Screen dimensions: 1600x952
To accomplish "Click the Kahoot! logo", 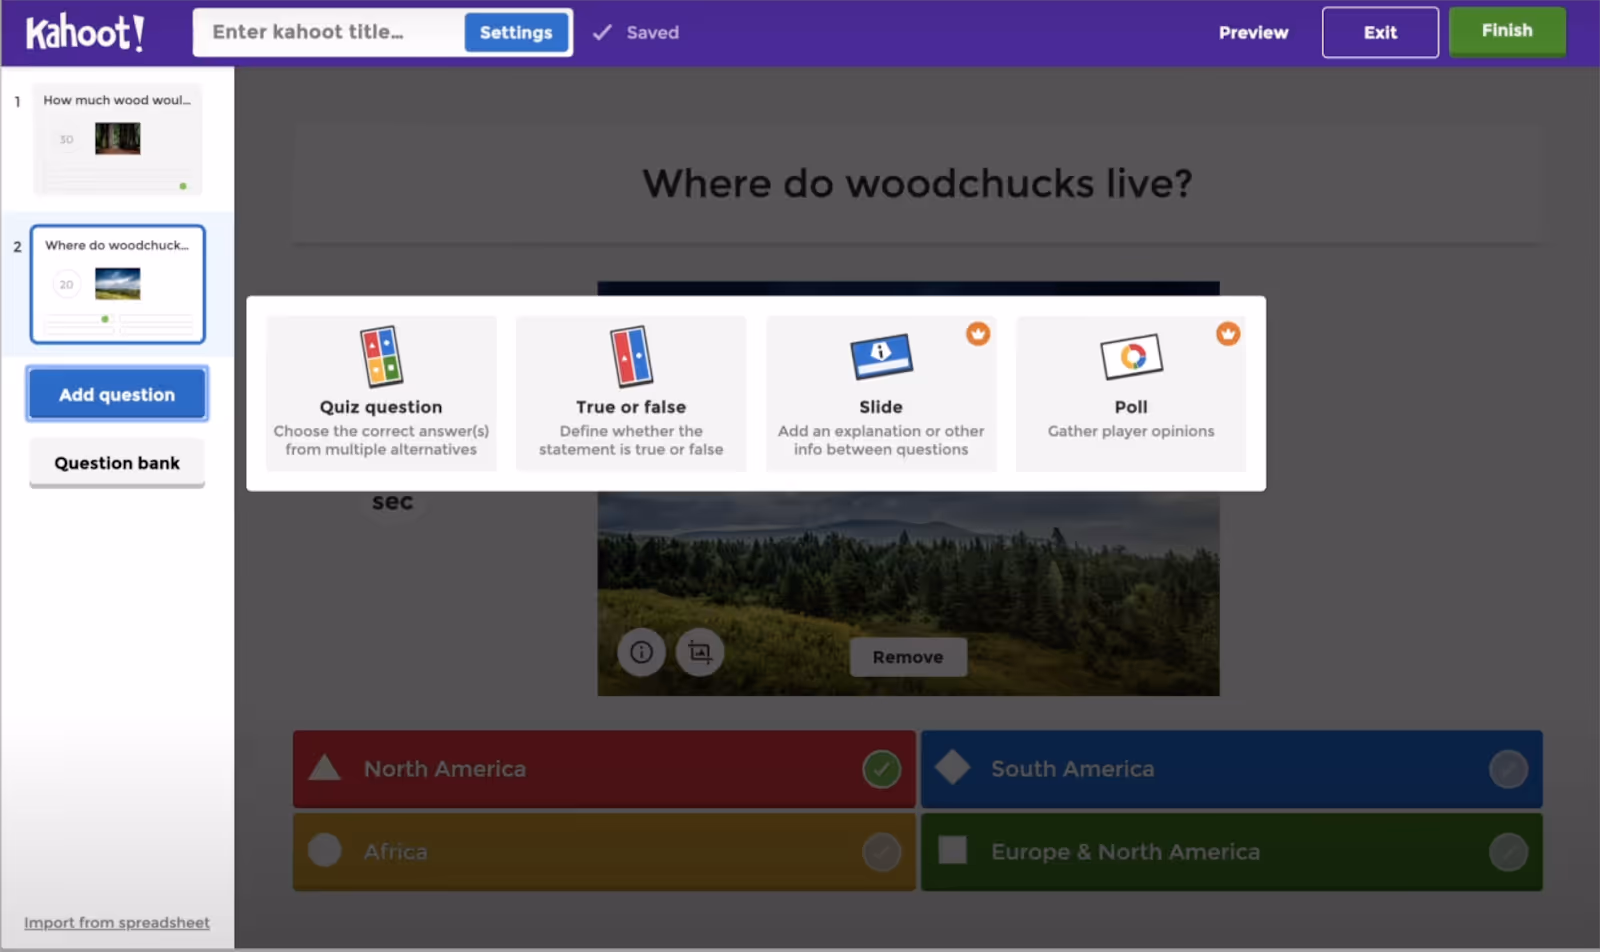I will 85,32.
